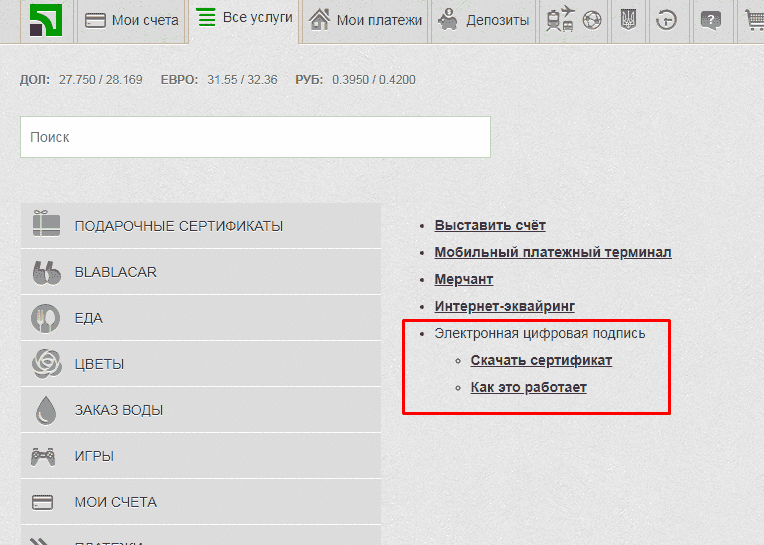Open the shopping cart icon
The height and width of the screenshot is (545, 764).
[x=752, y=20]
